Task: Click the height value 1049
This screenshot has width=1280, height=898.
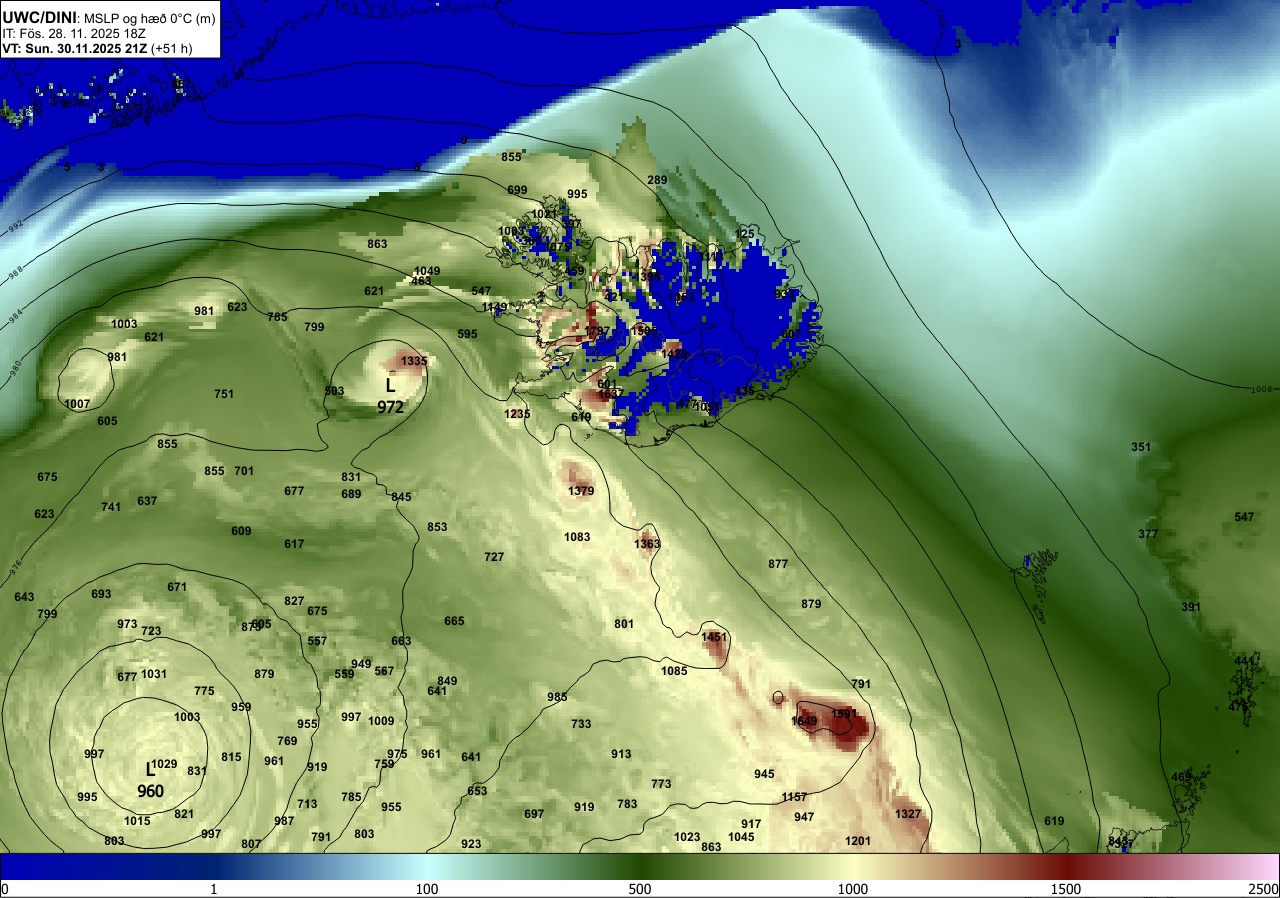Action: [427, 271]
